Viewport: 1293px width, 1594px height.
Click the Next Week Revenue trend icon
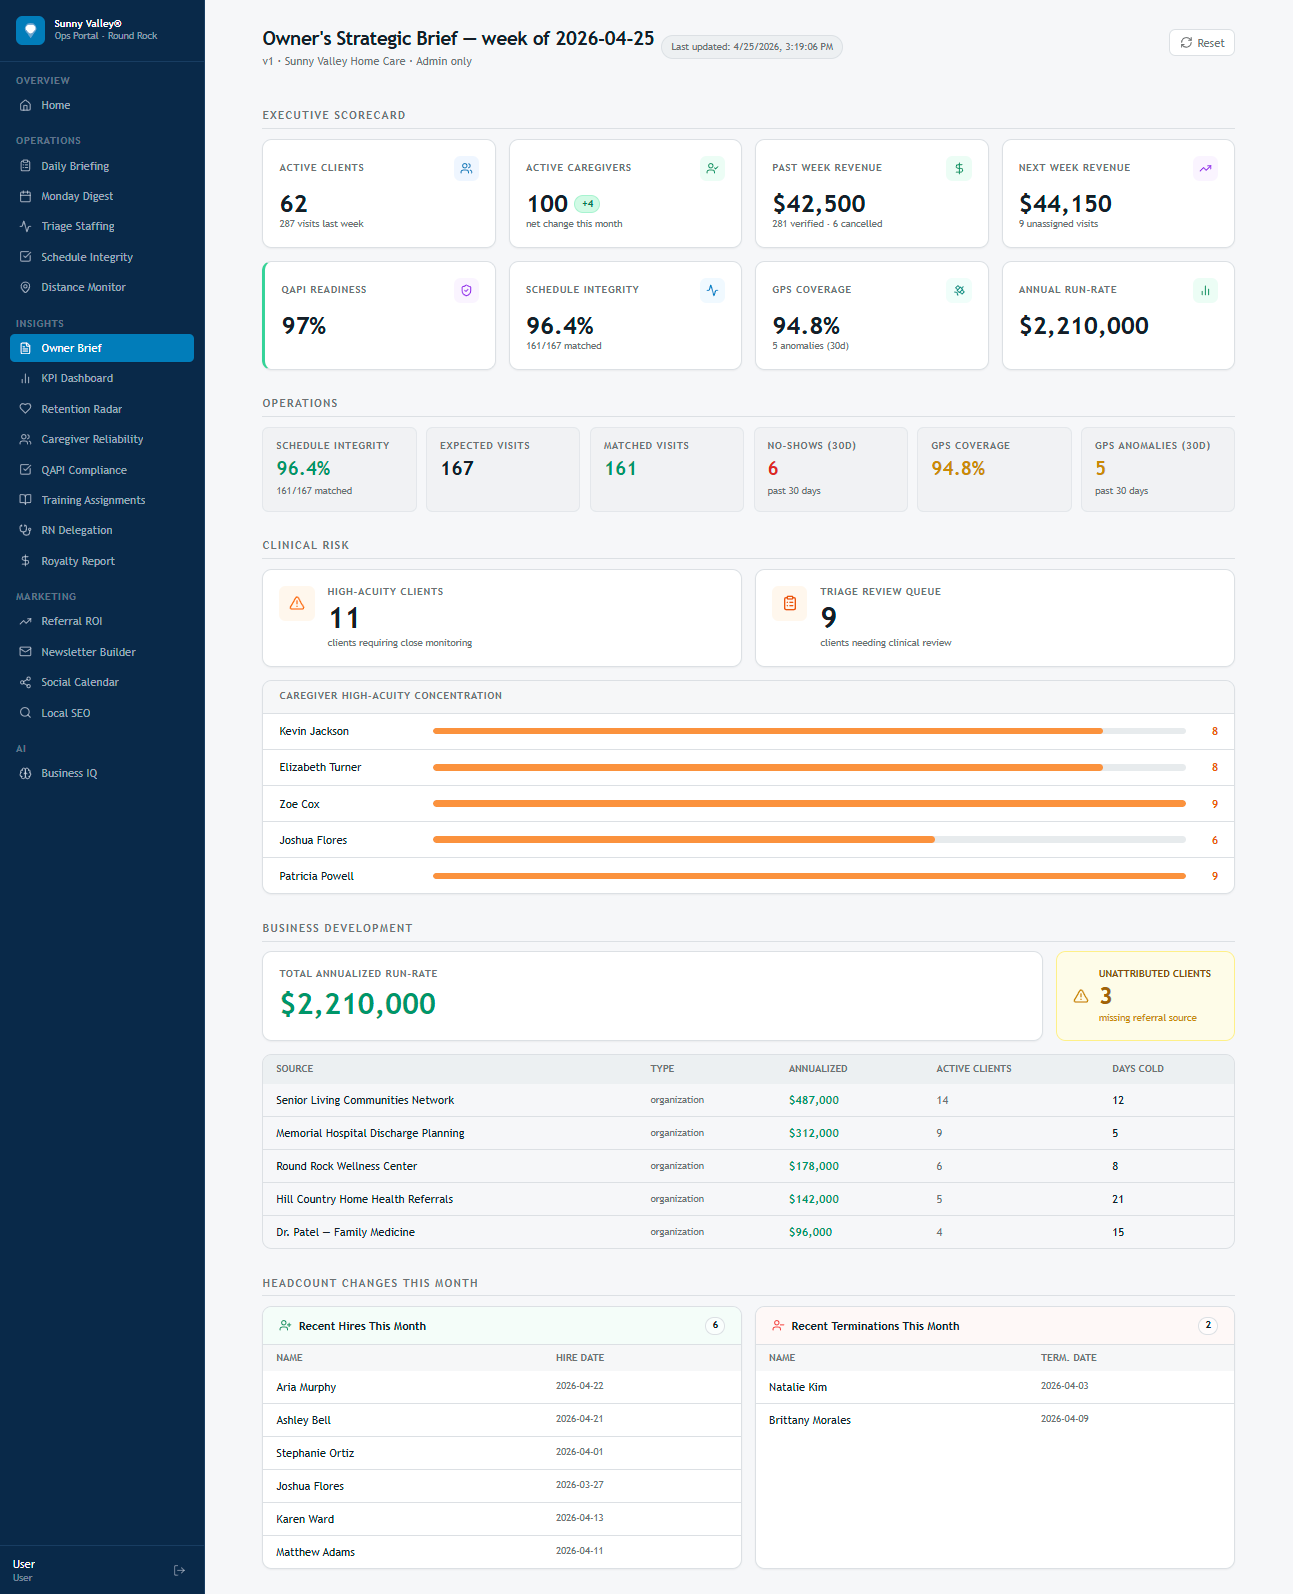click(1205, 169)
